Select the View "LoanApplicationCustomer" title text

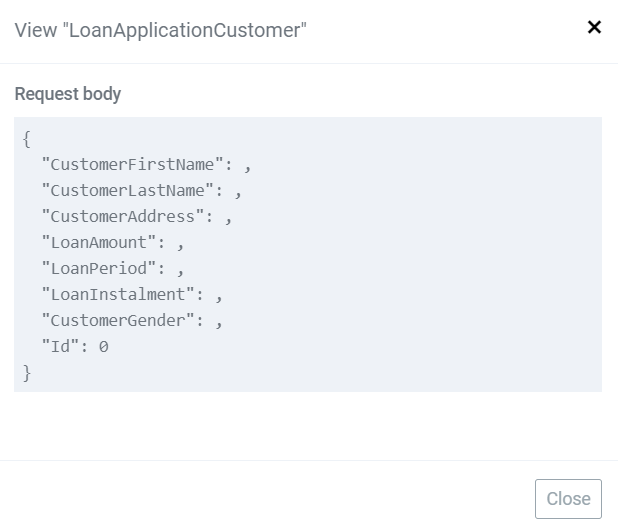tap(160, 30)
